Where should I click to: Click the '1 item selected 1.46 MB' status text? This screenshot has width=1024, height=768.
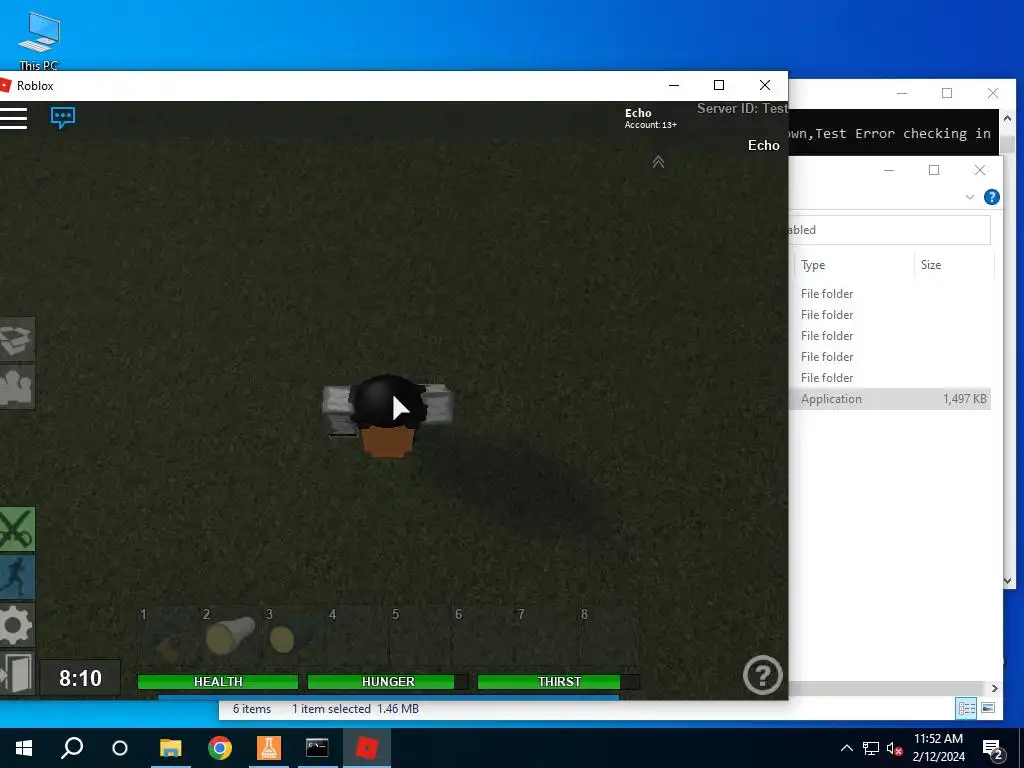click(355, 709)
